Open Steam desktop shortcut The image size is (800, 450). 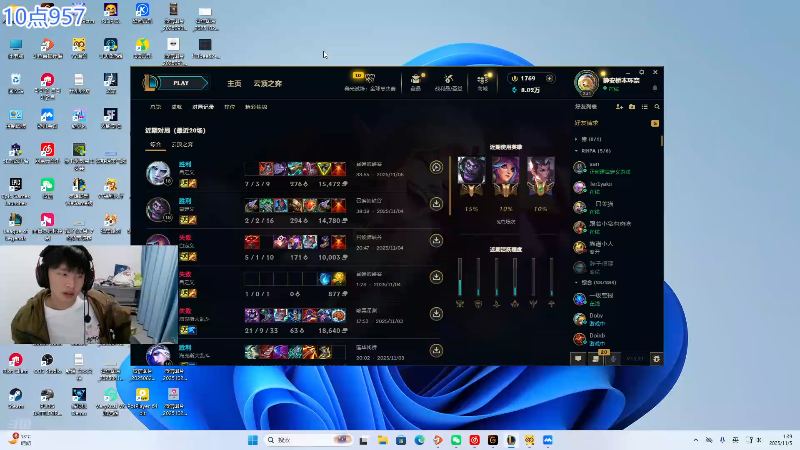[x=15, y=398]
